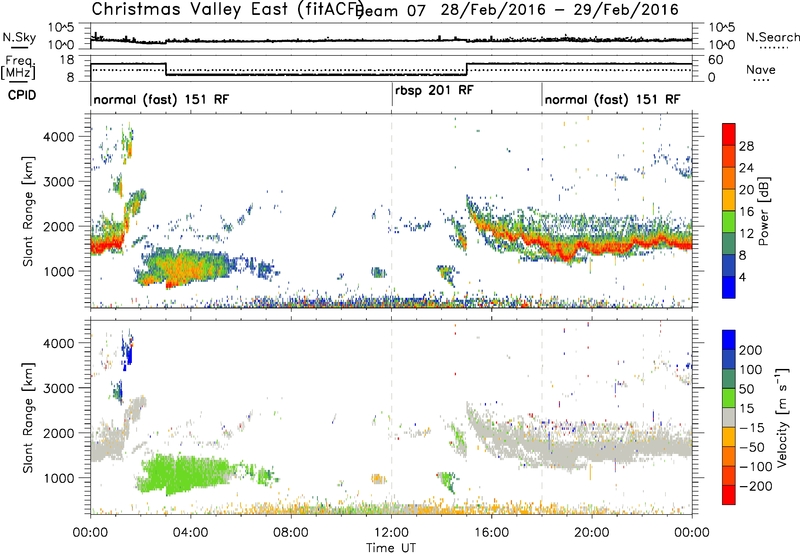The height and width of the screenshot is (554, 800).
Task: Select the "CPID" row label
Action: 22,95
